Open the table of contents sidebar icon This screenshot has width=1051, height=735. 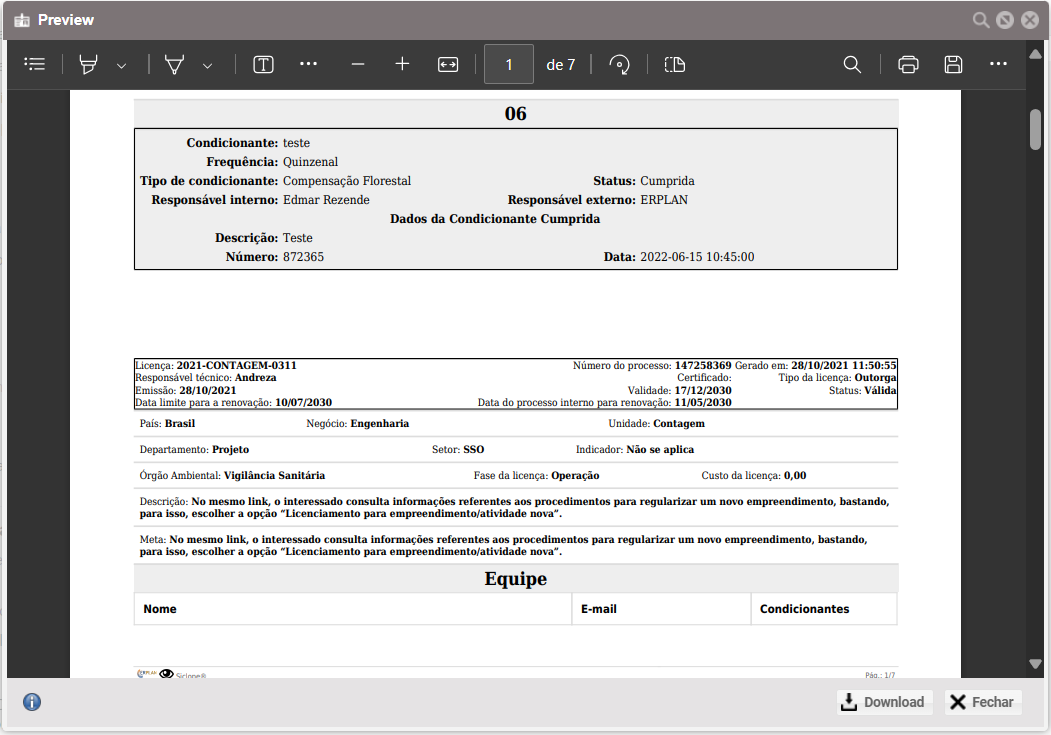point(35,64)
